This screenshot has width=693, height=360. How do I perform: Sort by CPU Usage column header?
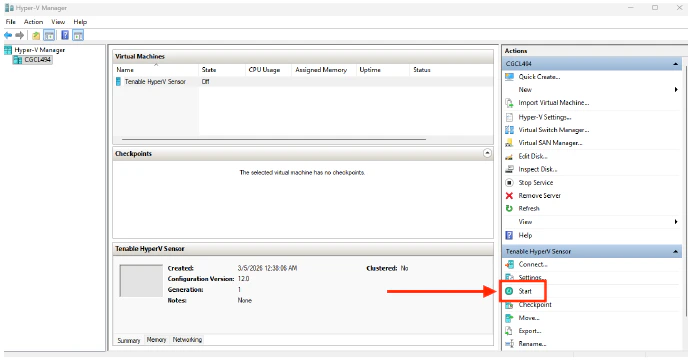click(269, 70)
